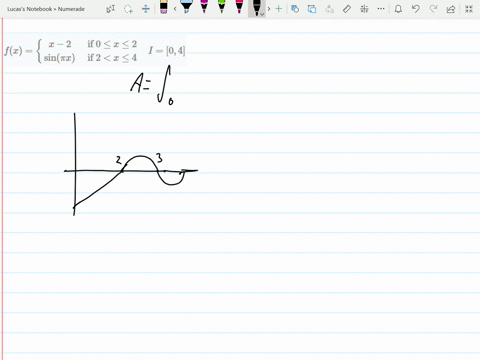Select the light blue highlighter
Screen dimensions: 480x360
[x=186, y=7]
